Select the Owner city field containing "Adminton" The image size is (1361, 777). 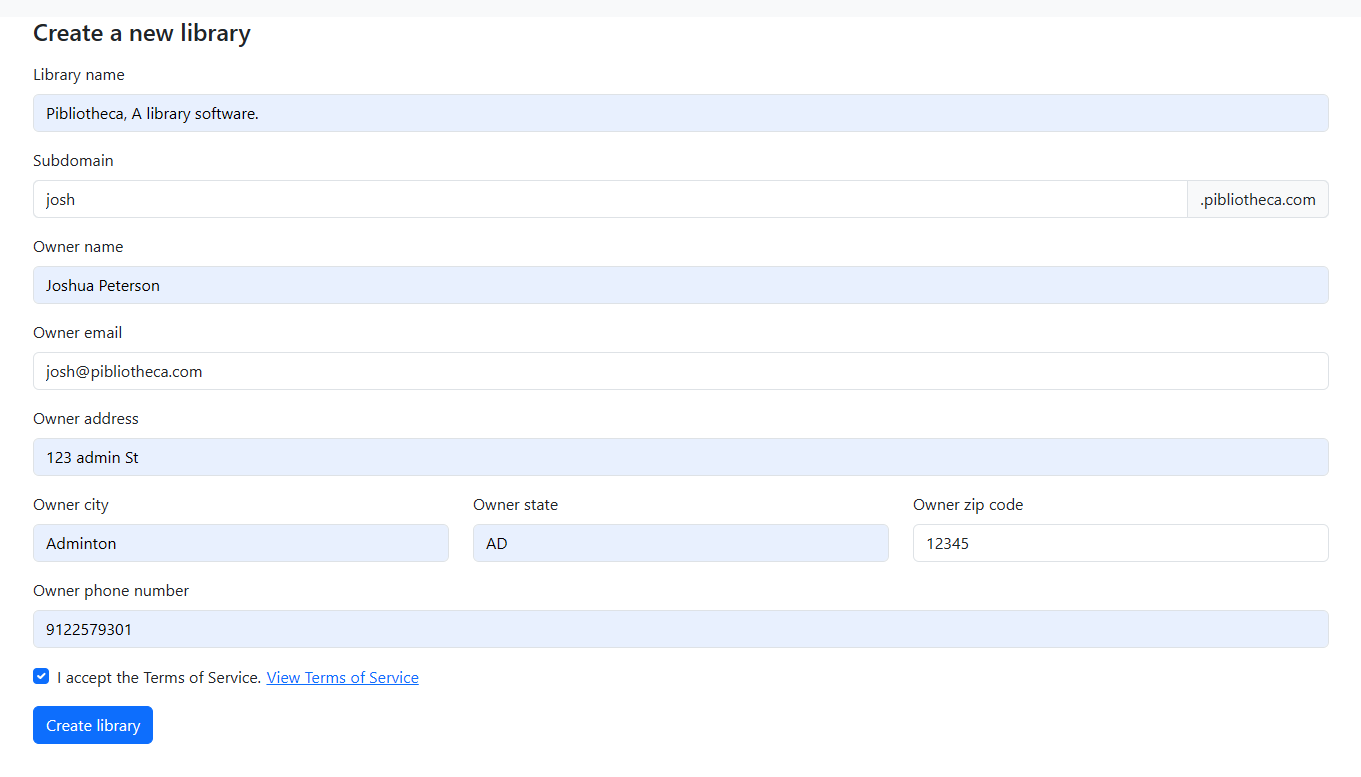240,543
